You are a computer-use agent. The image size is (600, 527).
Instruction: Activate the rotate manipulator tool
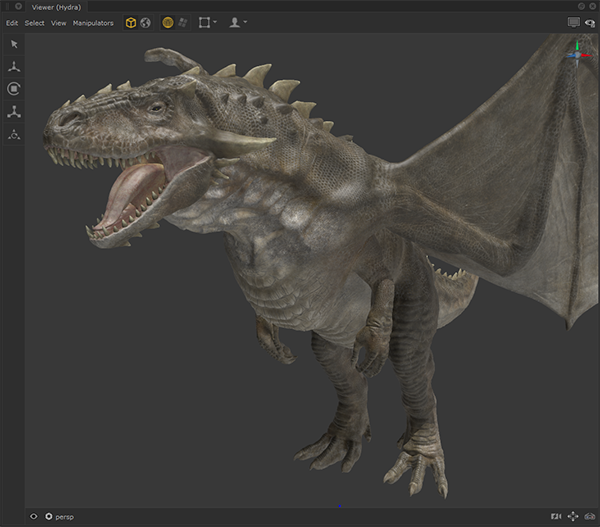click(x=14, y=89)
